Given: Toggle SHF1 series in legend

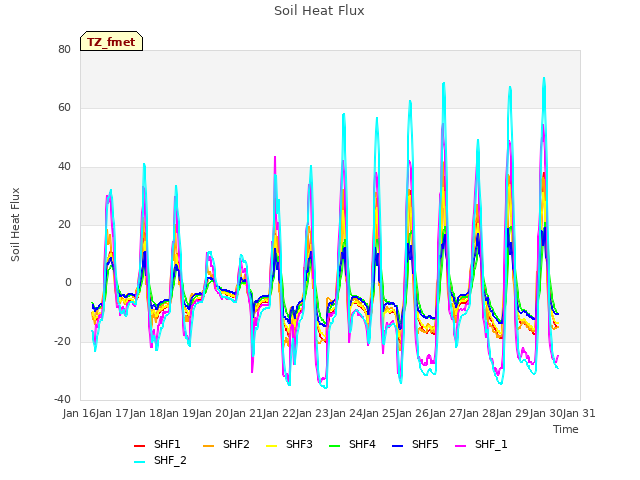Looking at the screenshot, I should point(157,444).
